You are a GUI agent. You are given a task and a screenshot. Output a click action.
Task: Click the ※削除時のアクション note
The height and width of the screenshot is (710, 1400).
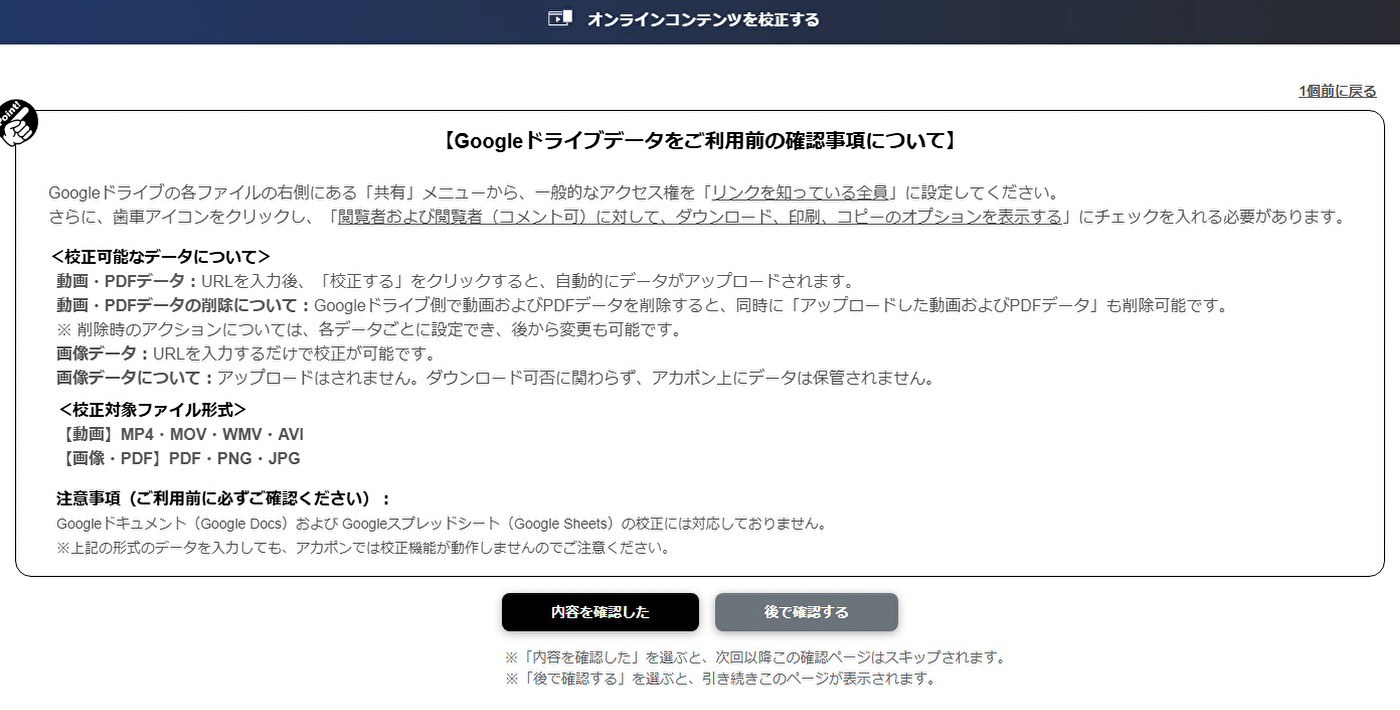coord(369,329)
